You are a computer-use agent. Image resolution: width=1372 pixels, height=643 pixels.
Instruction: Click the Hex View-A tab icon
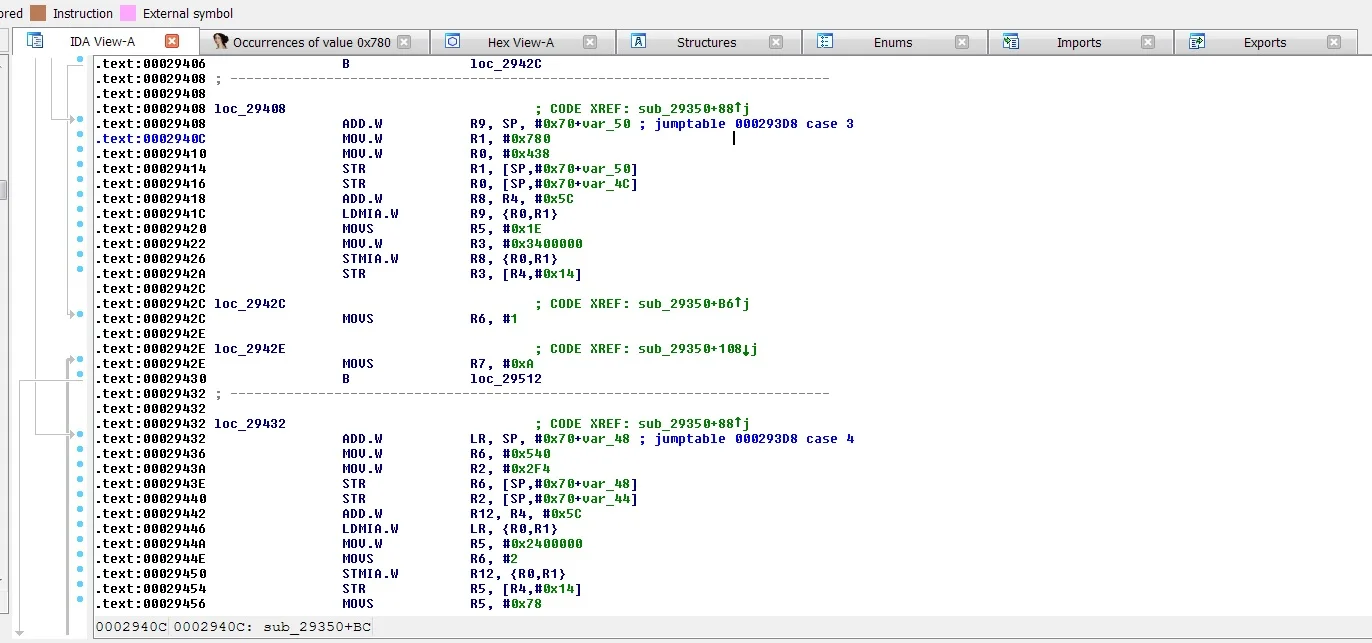coord(452,41)
